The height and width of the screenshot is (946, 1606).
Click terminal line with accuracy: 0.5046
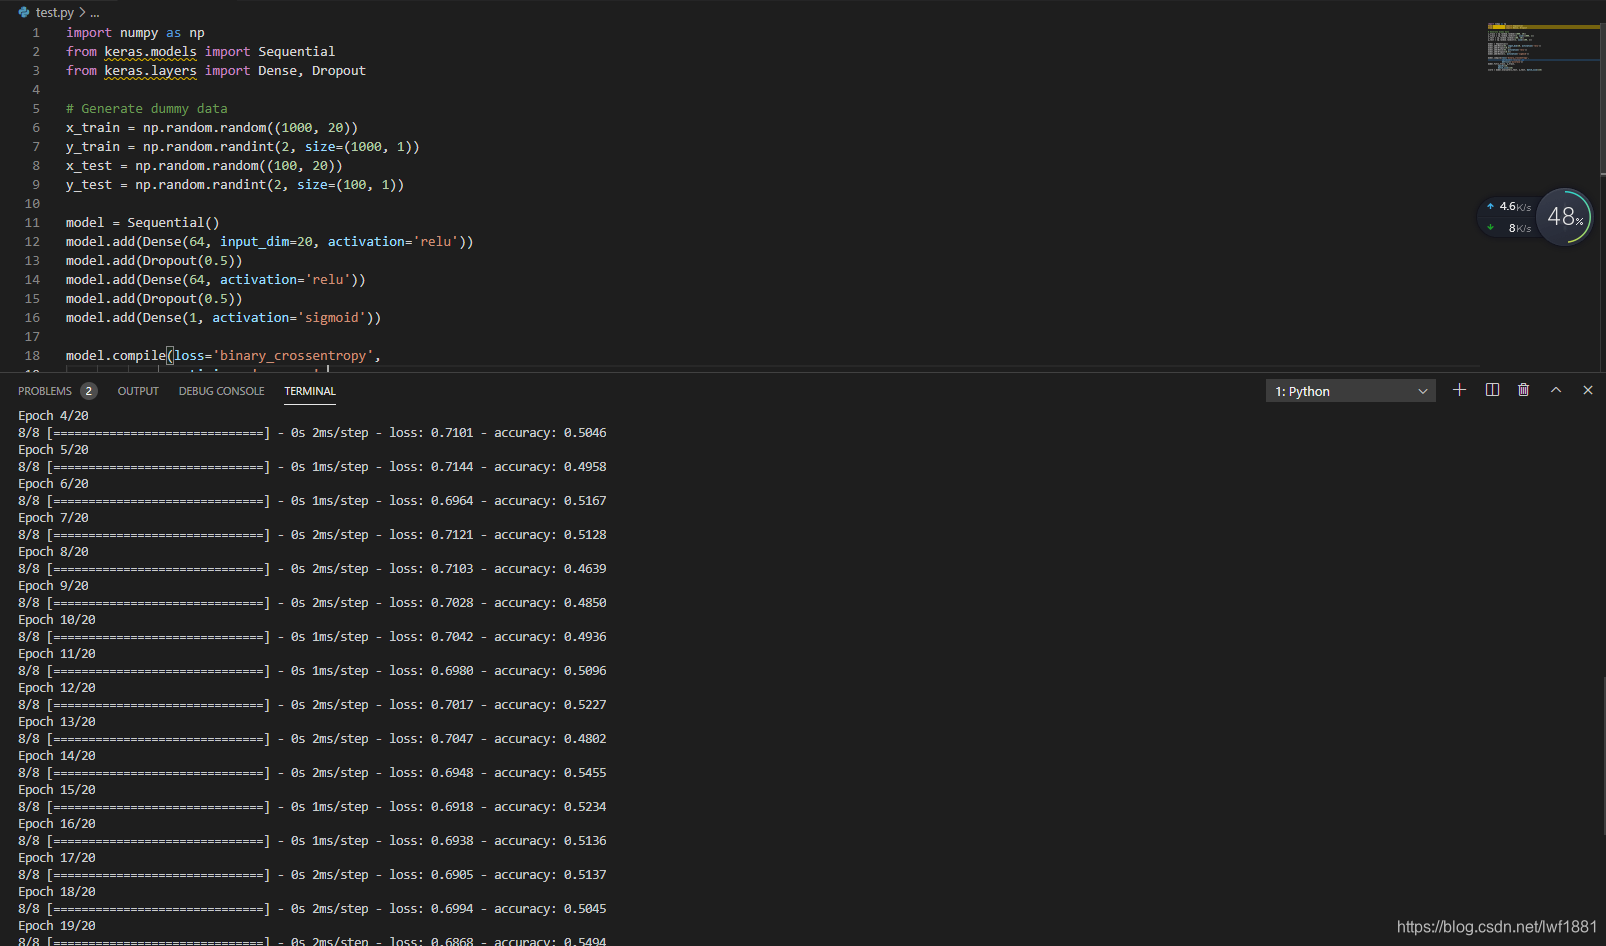[x=312, y=432]
